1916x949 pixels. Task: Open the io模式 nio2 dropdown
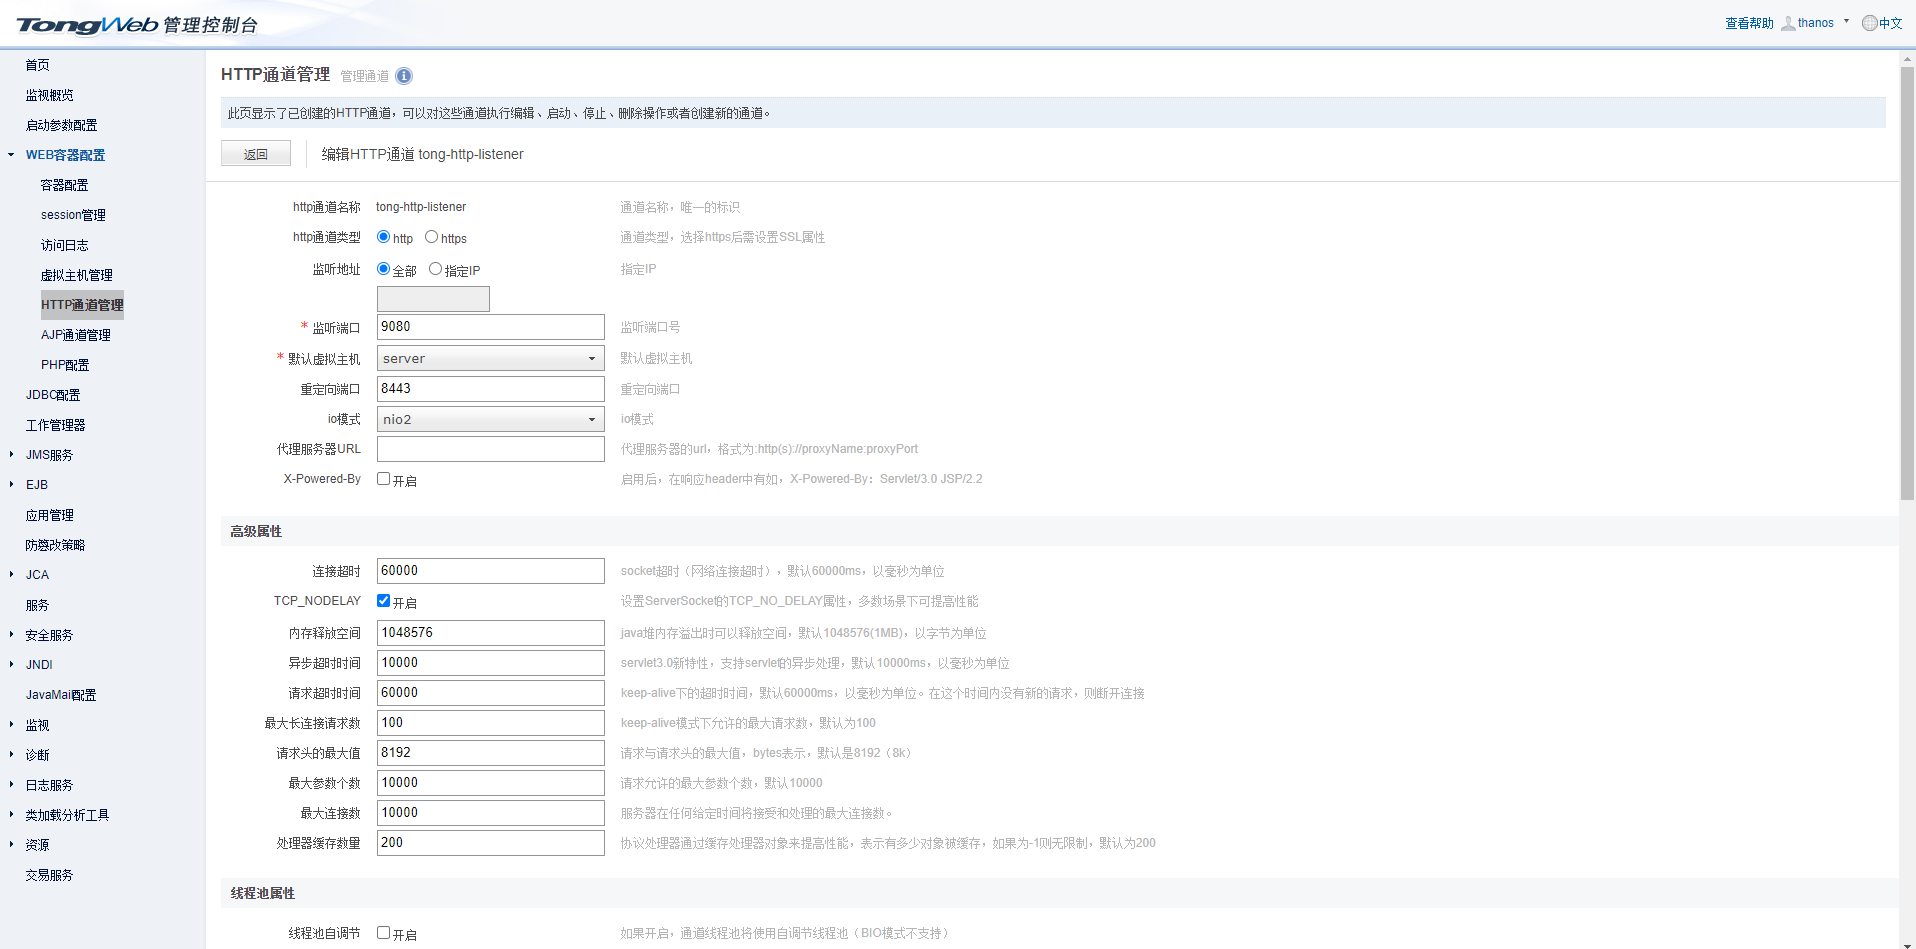point(490,419)
